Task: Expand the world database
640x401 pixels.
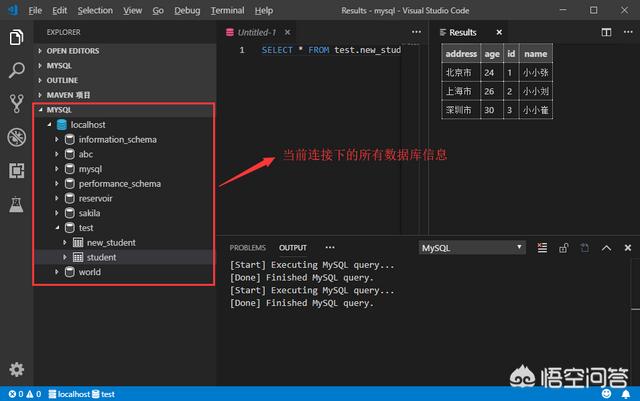Action: pyautogui.click(x=57, y=272)
